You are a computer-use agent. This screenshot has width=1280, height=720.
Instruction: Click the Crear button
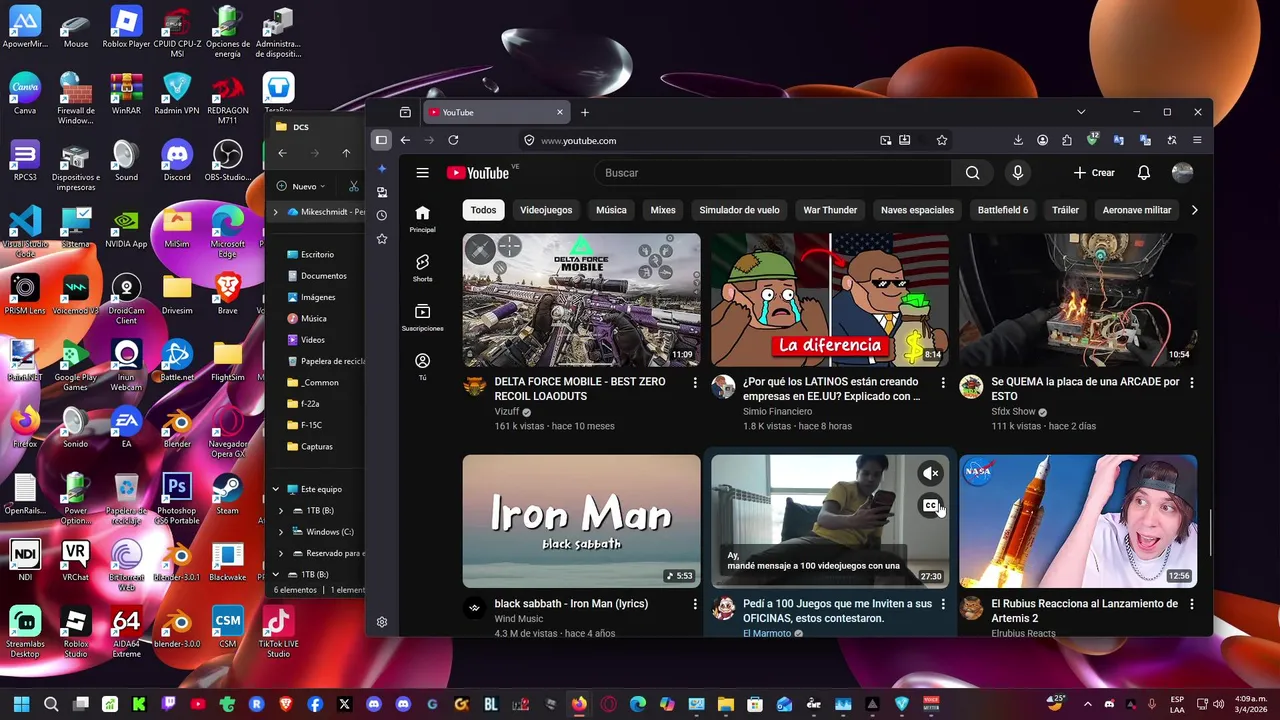click(1094, 173)
